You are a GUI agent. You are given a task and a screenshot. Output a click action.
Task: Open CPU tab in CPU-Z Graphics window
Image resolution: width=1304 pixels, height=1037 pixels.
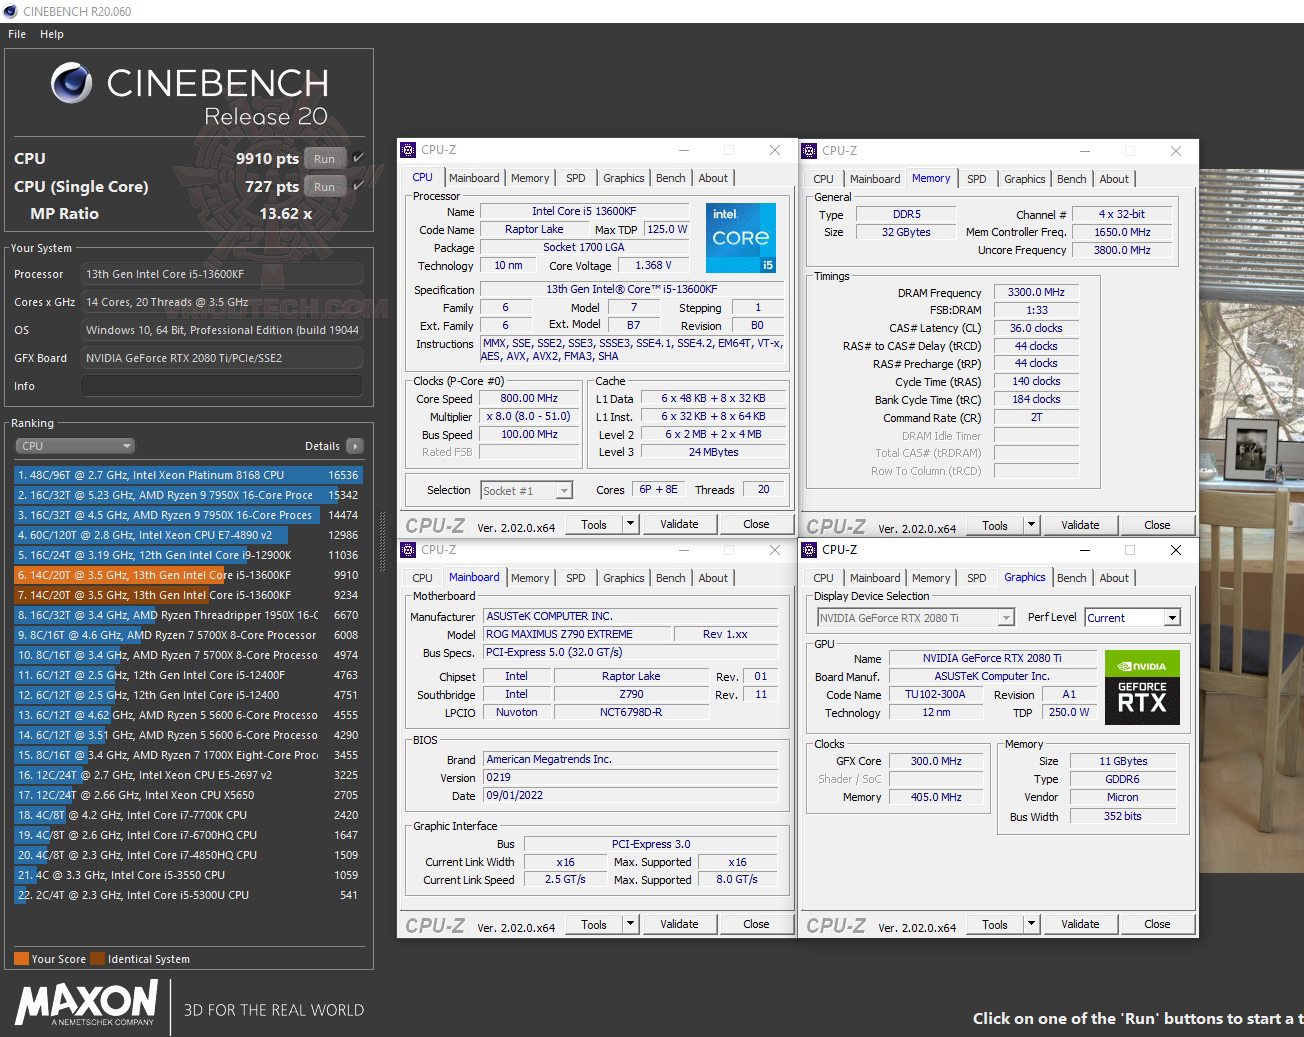[823, 578]
